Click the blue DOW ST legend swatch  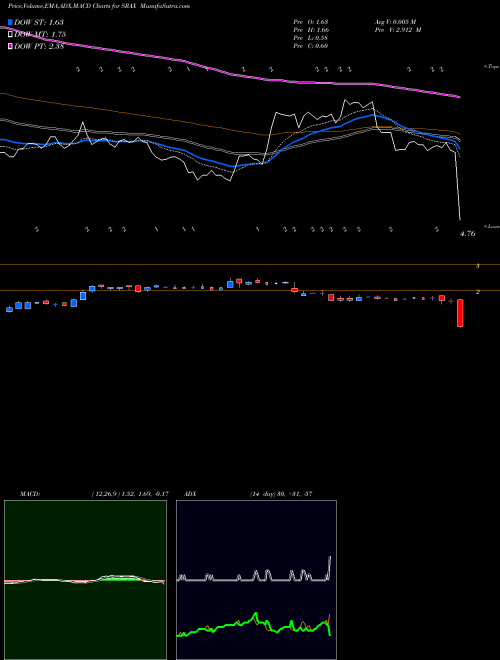[11, 22]
